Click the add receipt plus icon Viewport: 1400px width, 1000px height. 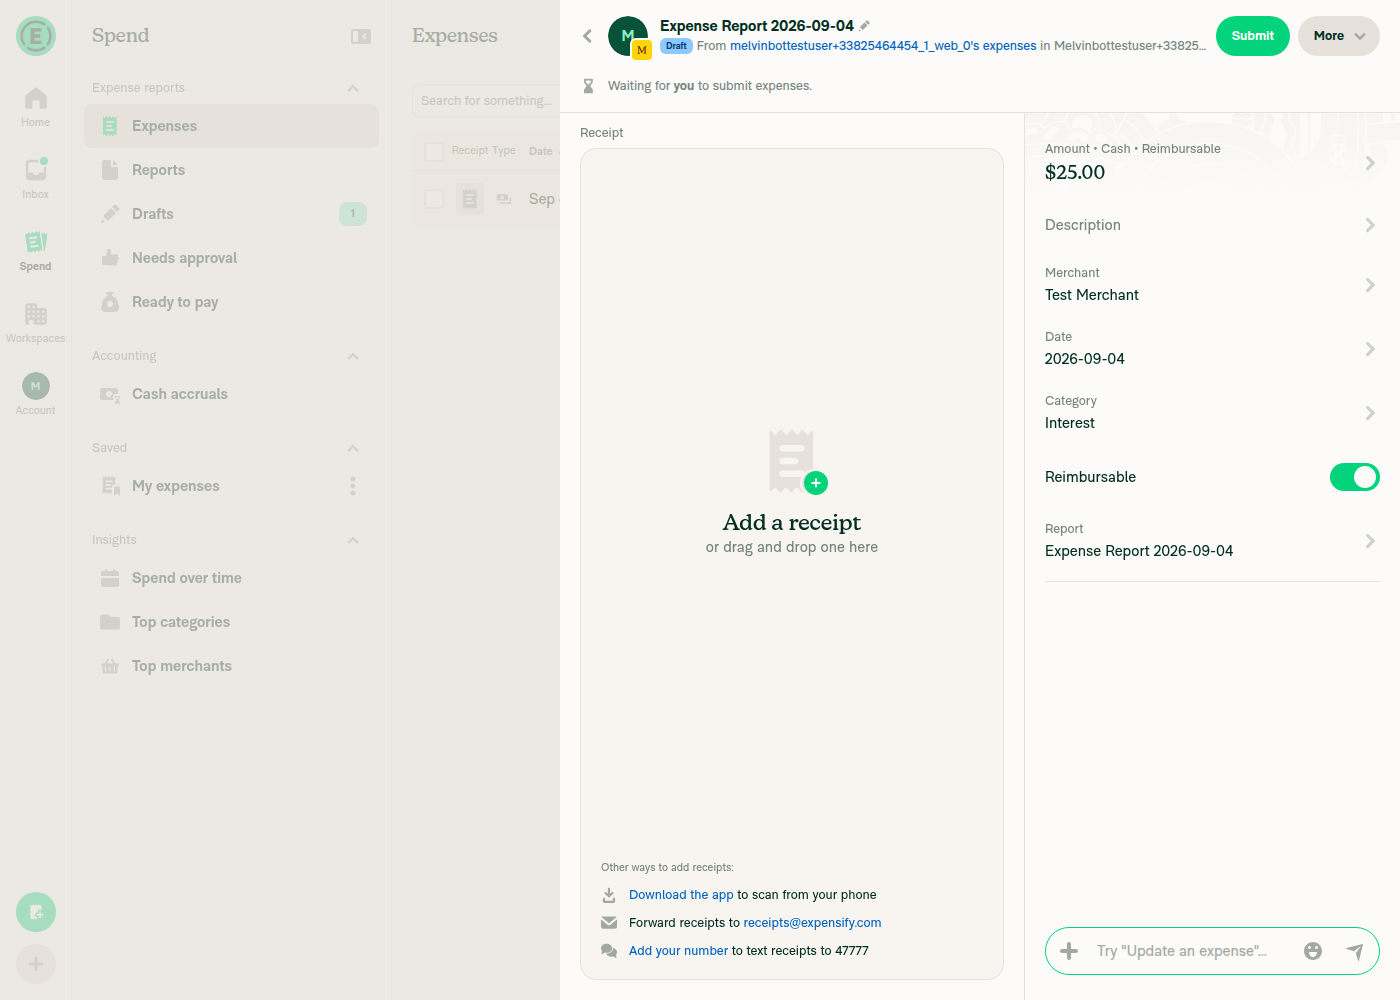(816, 483)
